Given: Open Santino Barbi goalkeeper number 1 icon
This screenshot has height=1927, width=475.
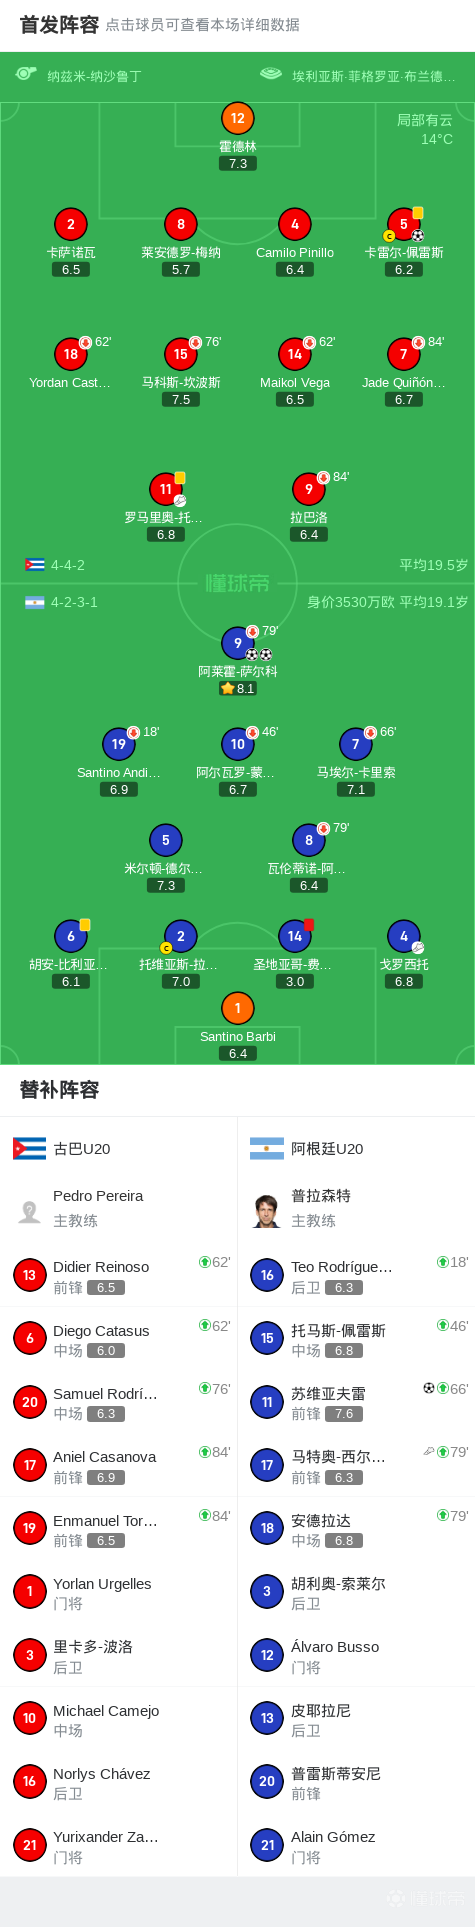Looking at the screenshot, I should coord(237,1008).
